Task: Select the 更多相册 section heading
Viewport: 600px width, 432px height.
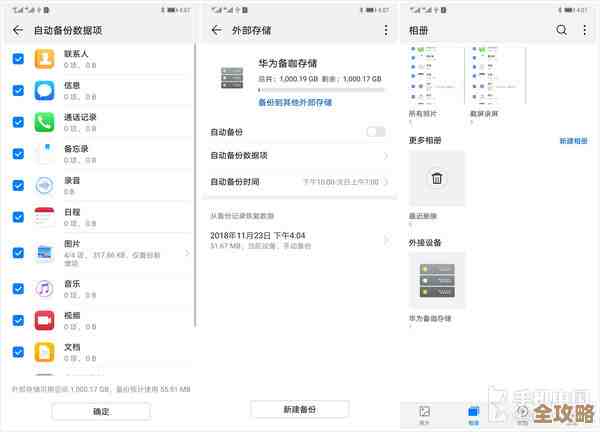Action: 425,140
